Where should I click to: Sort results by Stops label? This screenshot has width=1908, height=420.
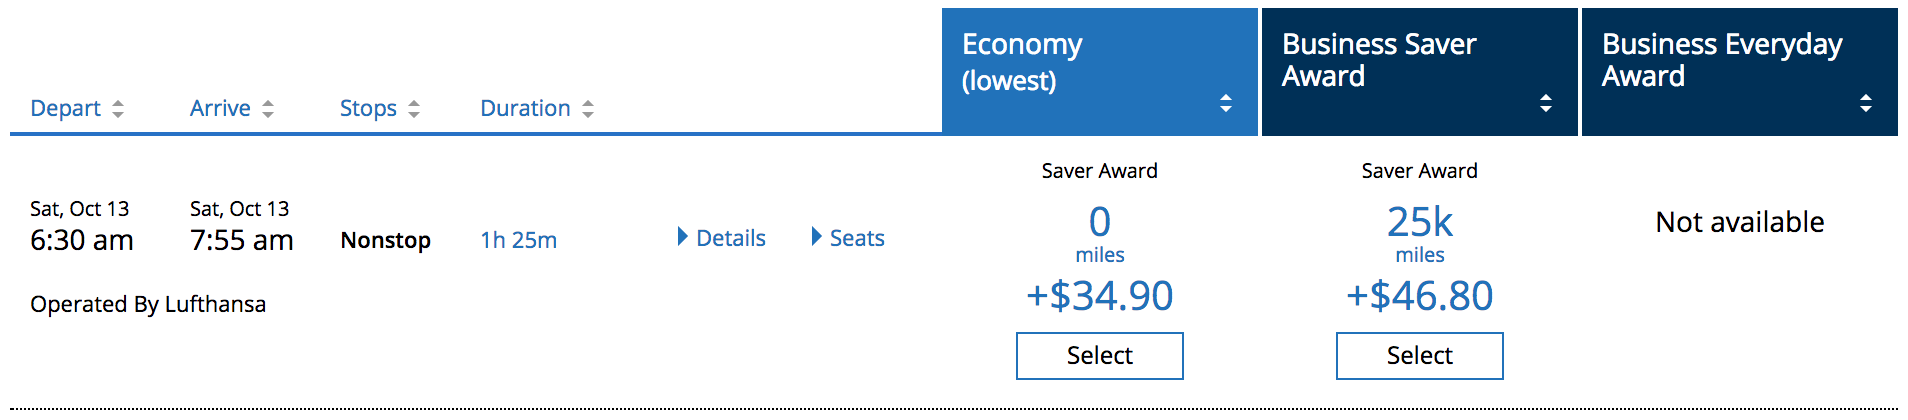(368, 108)
